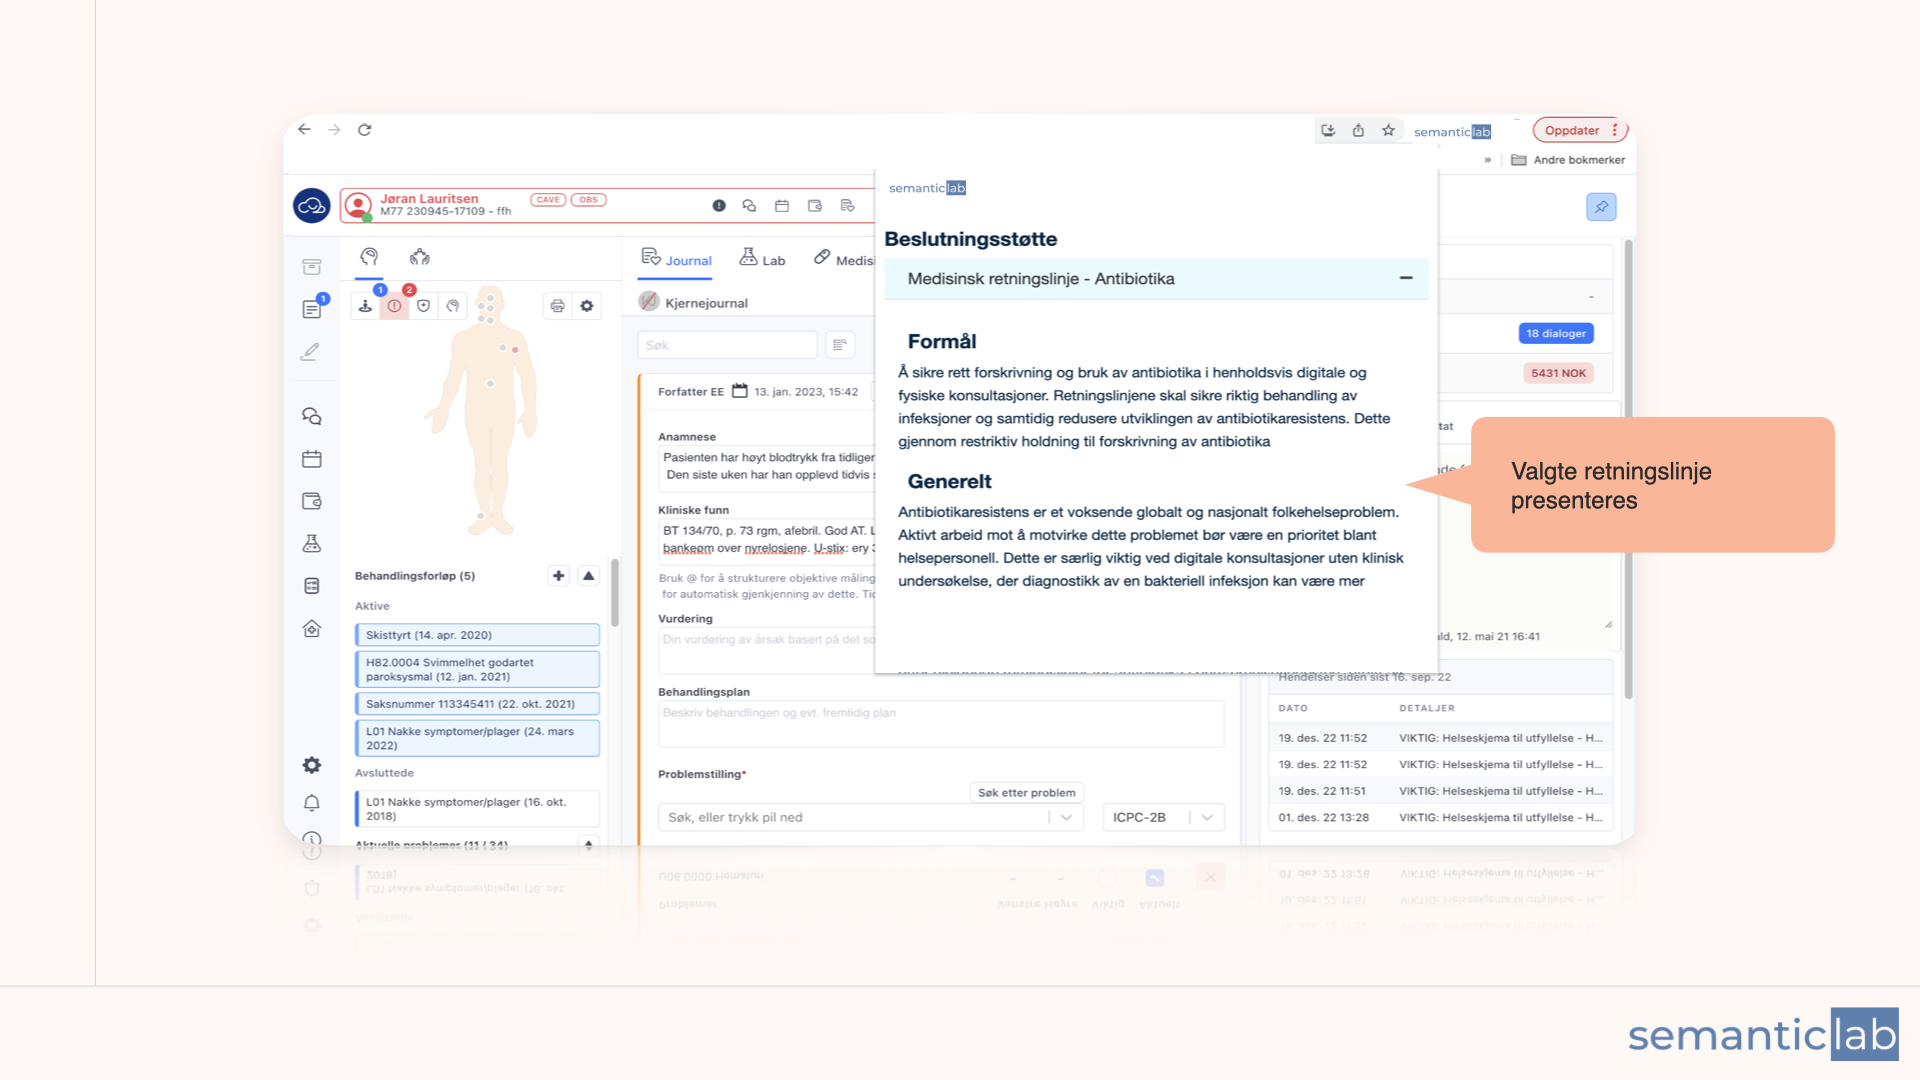The image size is (1920, 1080).
Task: Bookmark page with browser star icon
Action: 1388,131
